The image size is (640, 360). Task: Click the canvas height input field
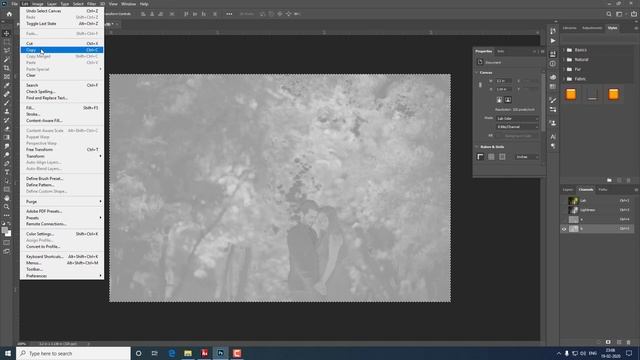[504, 89]
